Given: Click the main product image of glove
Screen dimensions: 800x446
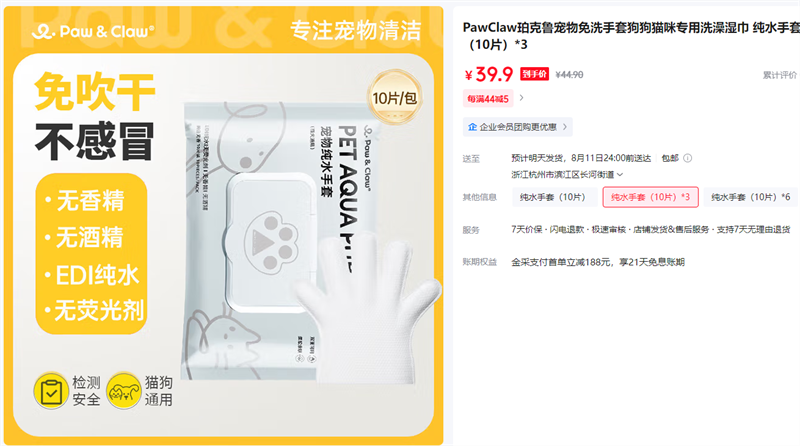Looking at the screenshot, I should (223, 223).
